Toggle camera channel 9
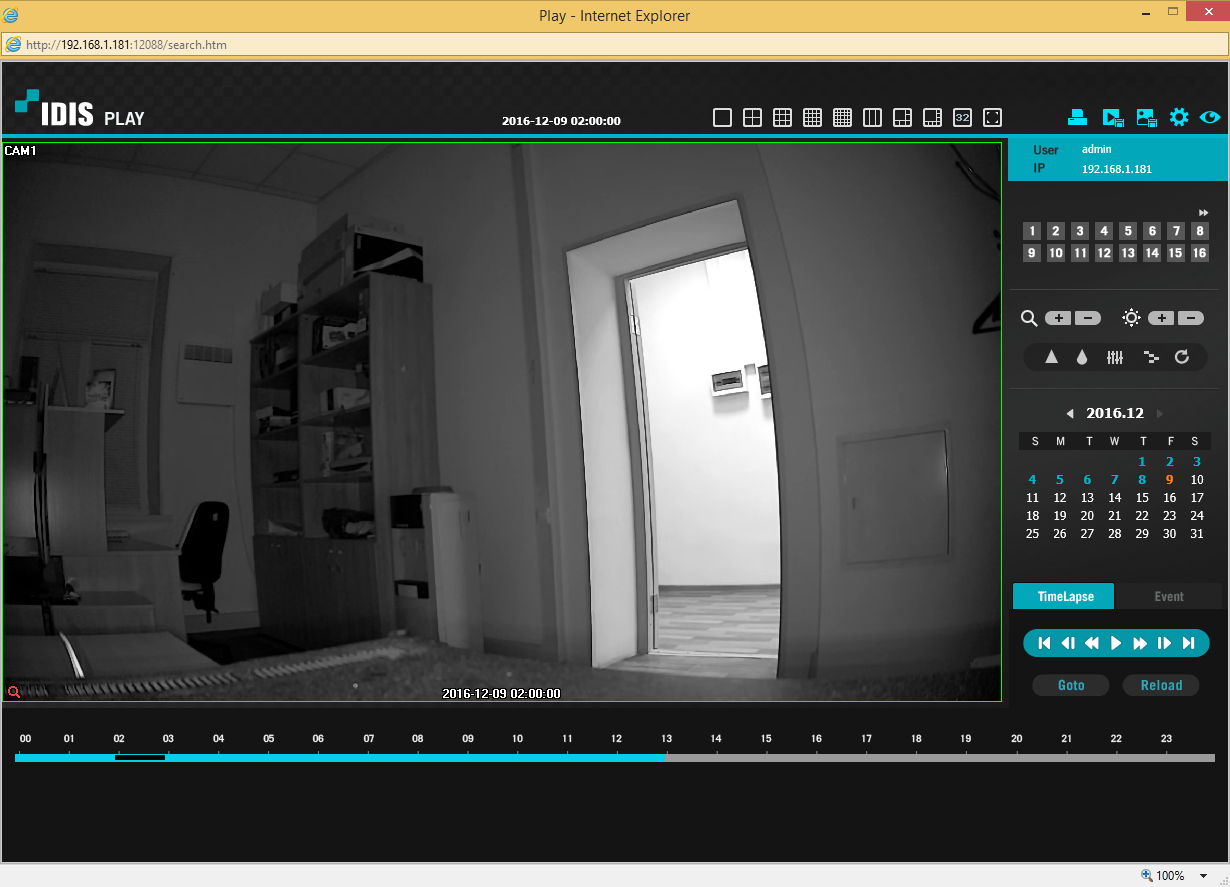Image resolution: width=1230 pixels, height=887 pixels. [x=1032, y=253]
